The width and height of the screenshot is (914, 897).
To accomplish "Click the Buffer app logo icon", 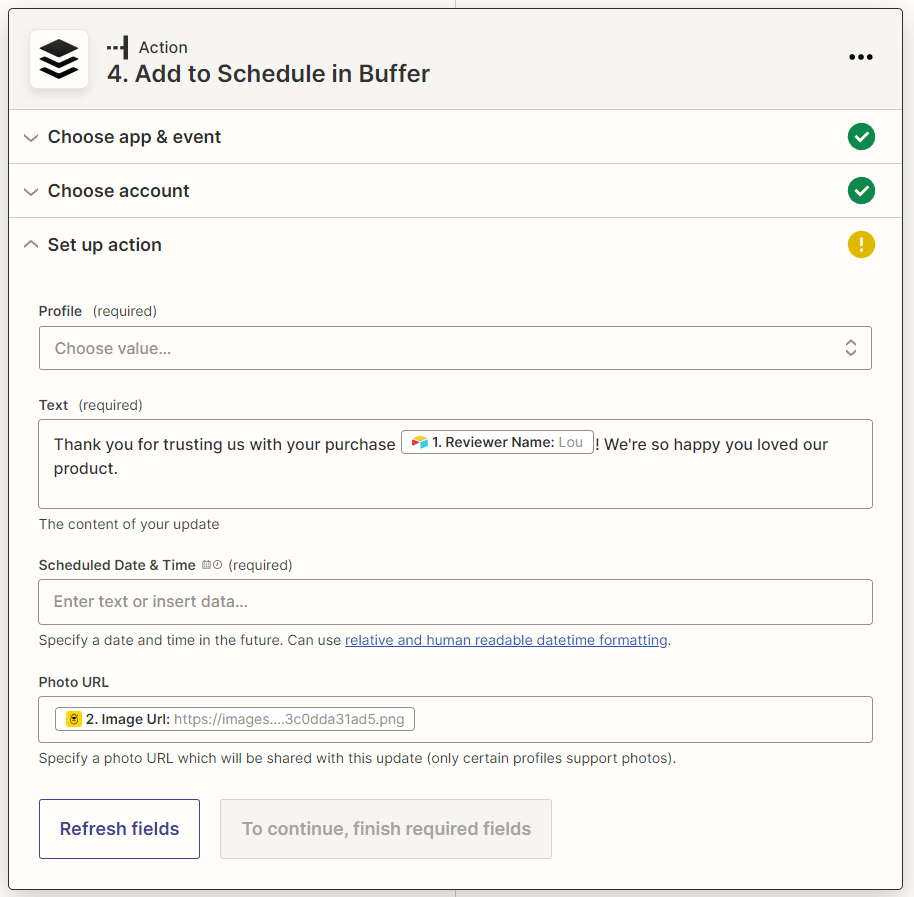I will tap(59, 59).
